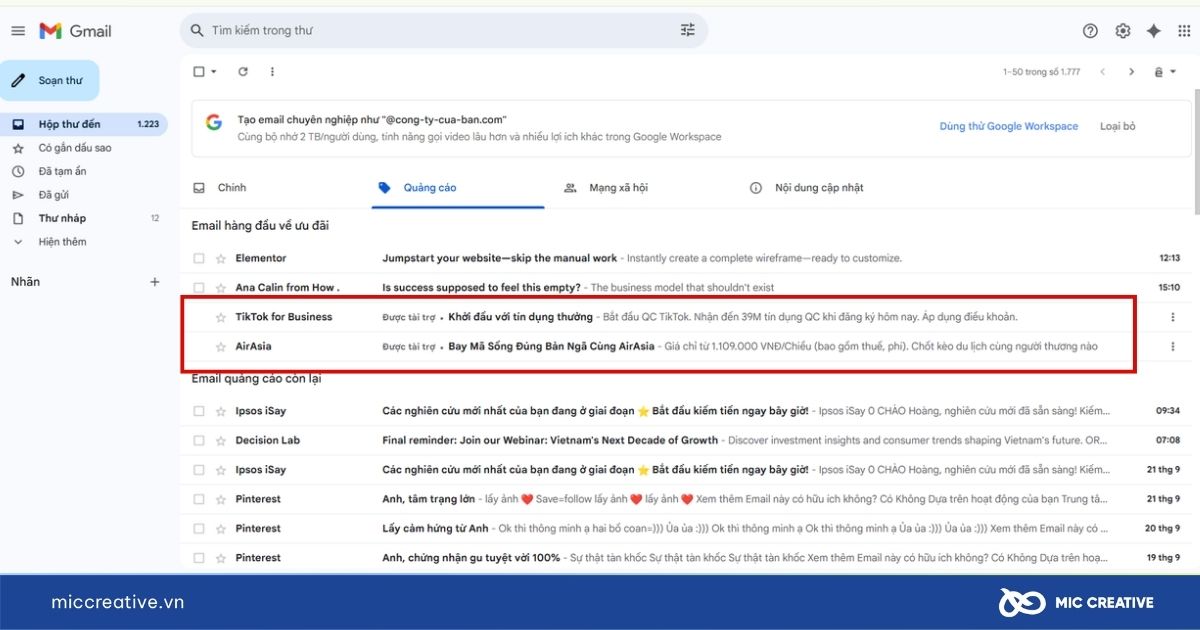
Task: Launch the Gemini sparkle icon
Action: 1153,31
